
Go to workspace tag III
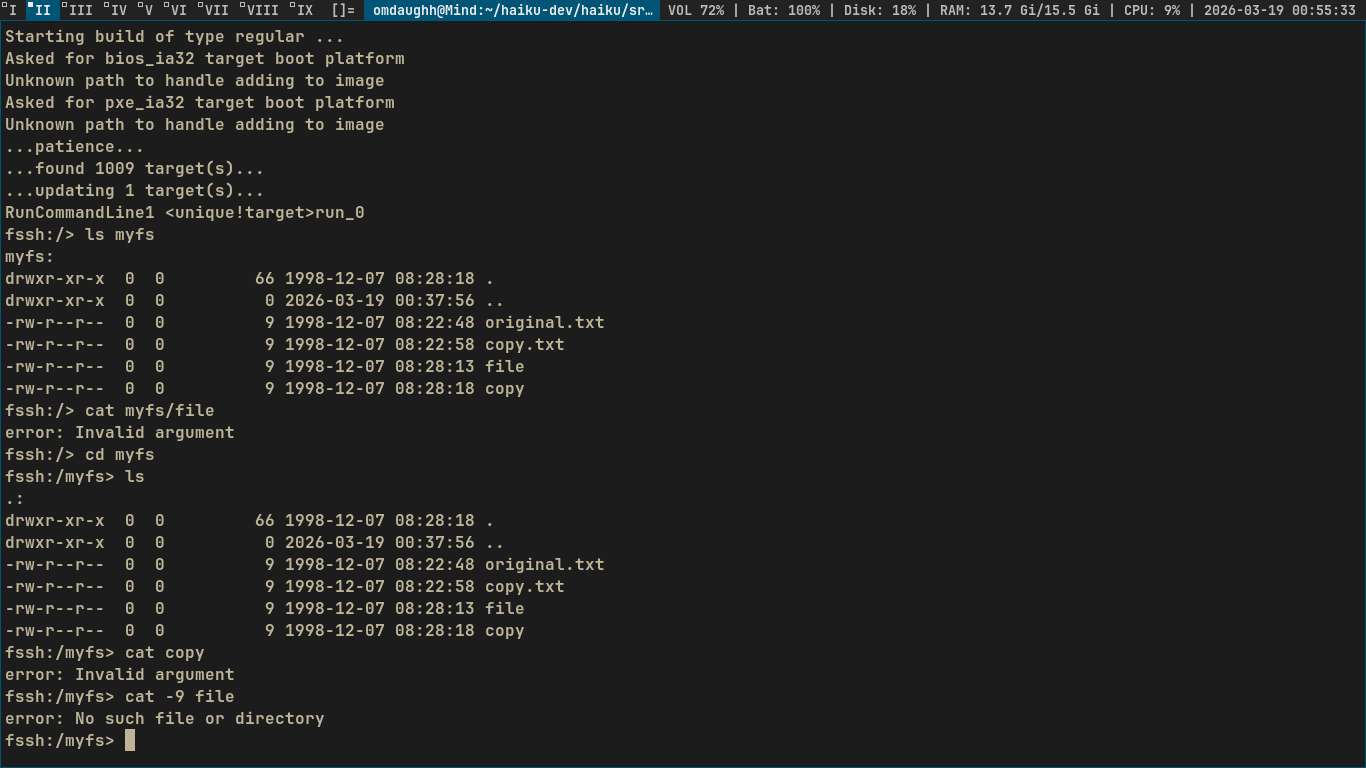79,10
